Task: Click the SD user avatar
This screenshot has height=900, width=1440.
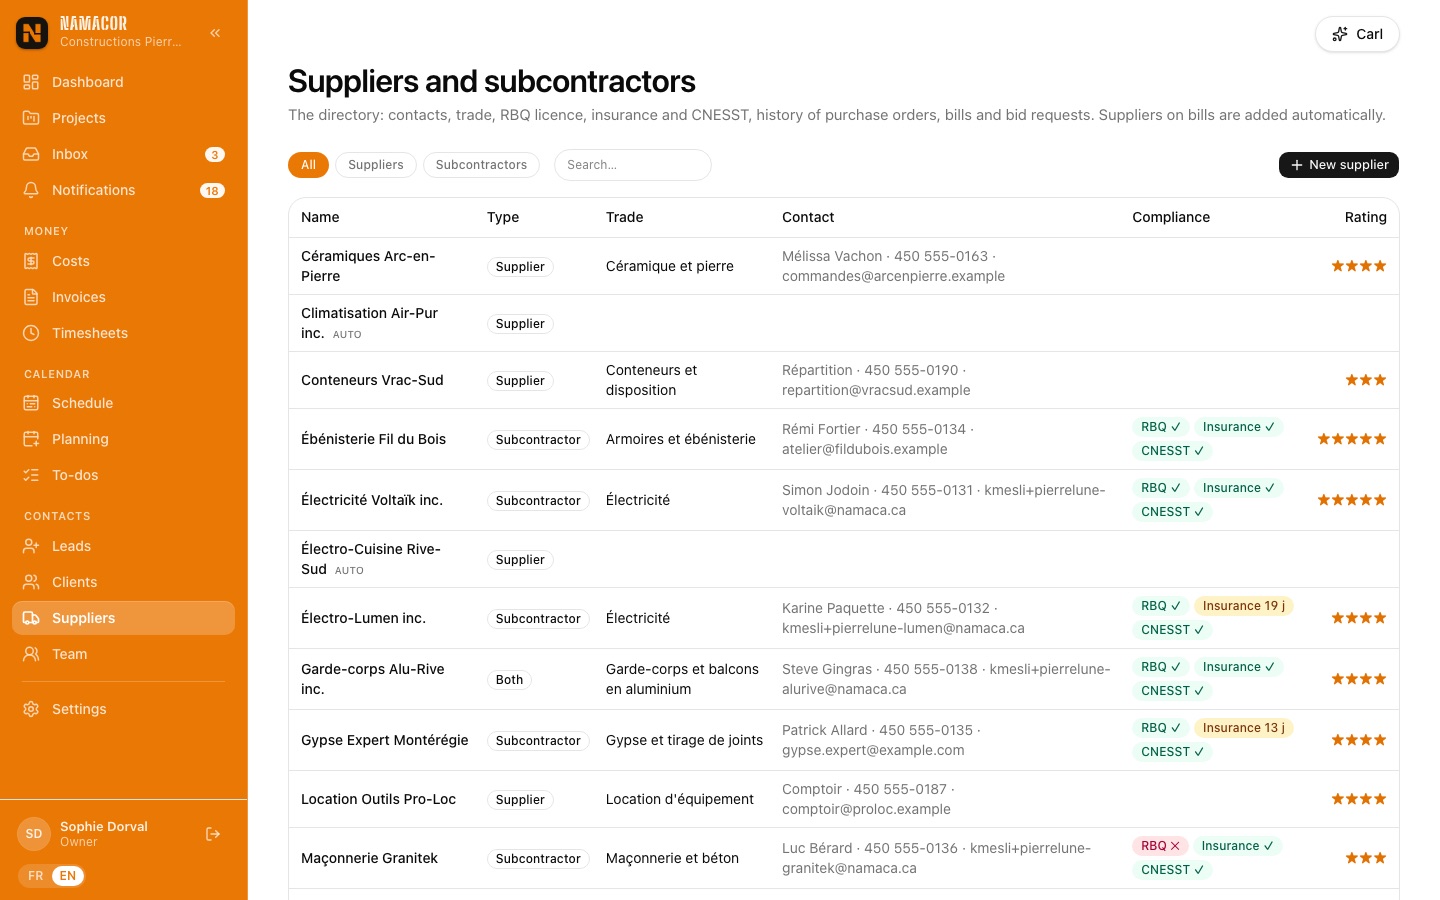Action: click(34, 834)
